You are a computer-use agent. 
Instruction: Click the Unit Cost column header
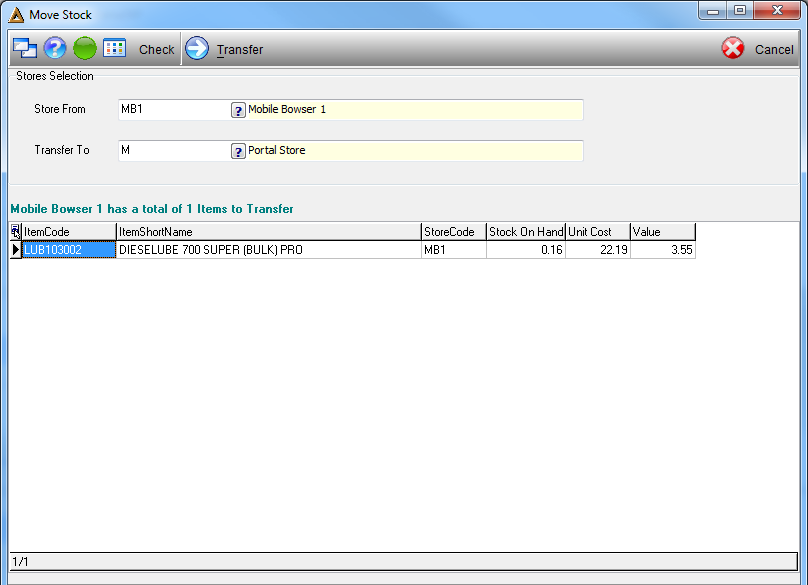pos(598,232)
